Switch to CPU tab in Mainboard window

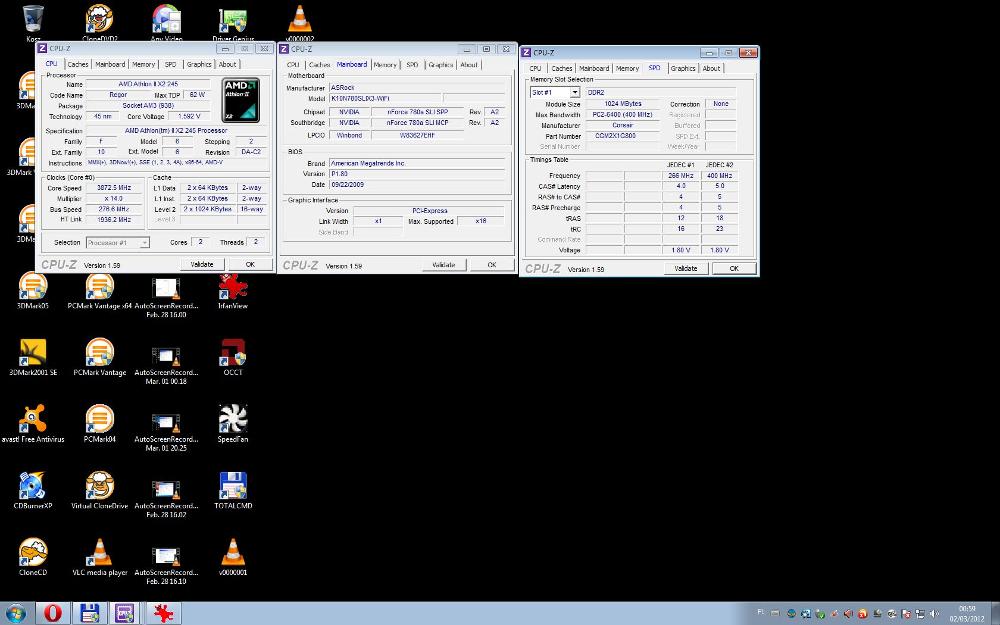pos(293,65)
